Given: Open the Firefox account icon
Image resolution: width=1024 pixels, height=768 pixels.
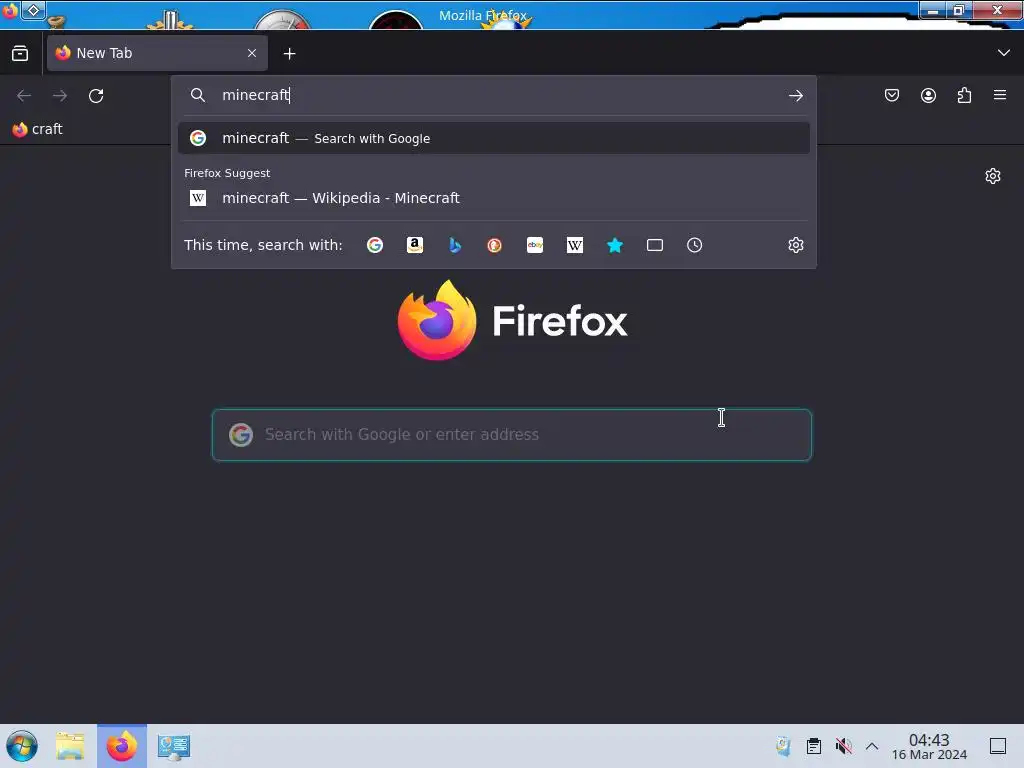Looking at the screenshot, I should 928,95.
